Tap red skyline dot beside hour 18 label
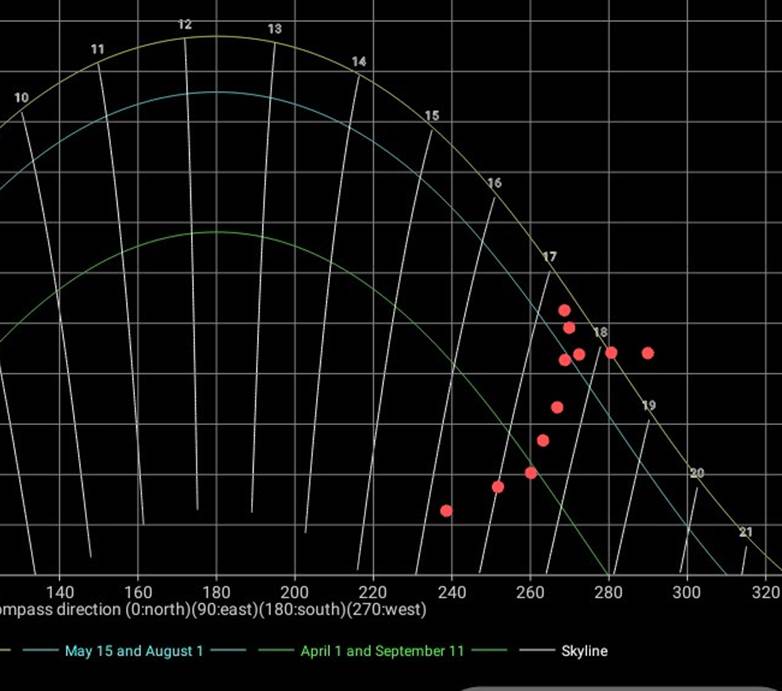The width and height of the screenshot is (782, 691). coord(611,352)
